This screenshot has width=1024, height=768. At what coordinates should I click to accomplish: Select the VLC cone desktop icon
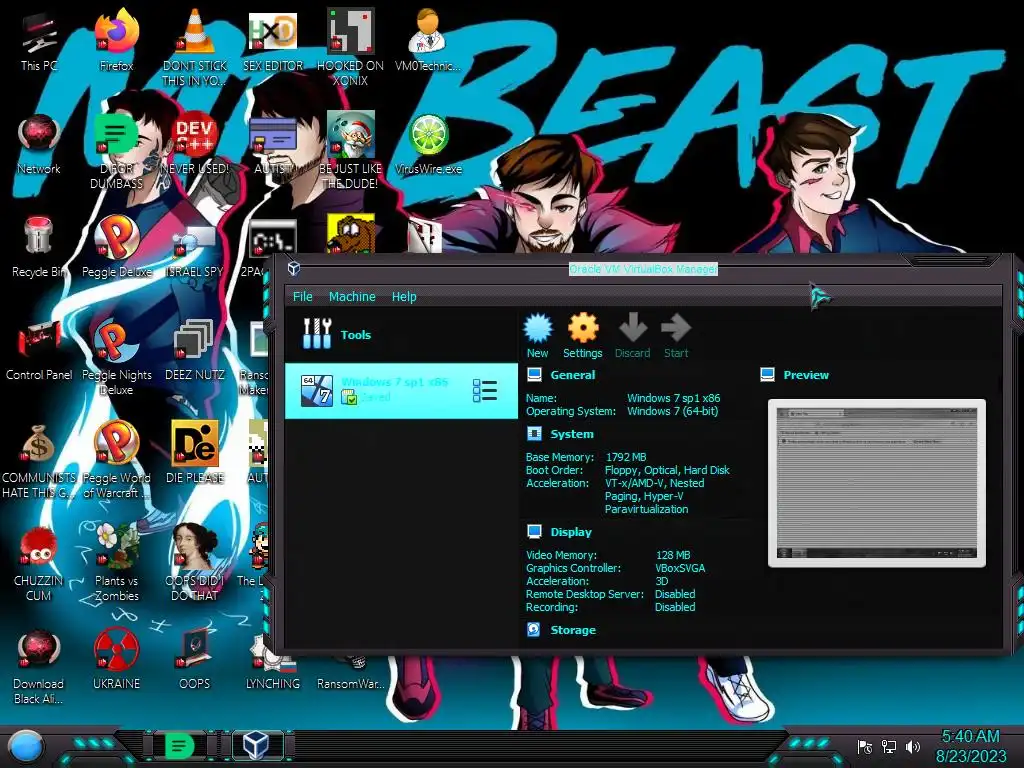[x=195, y=47]
